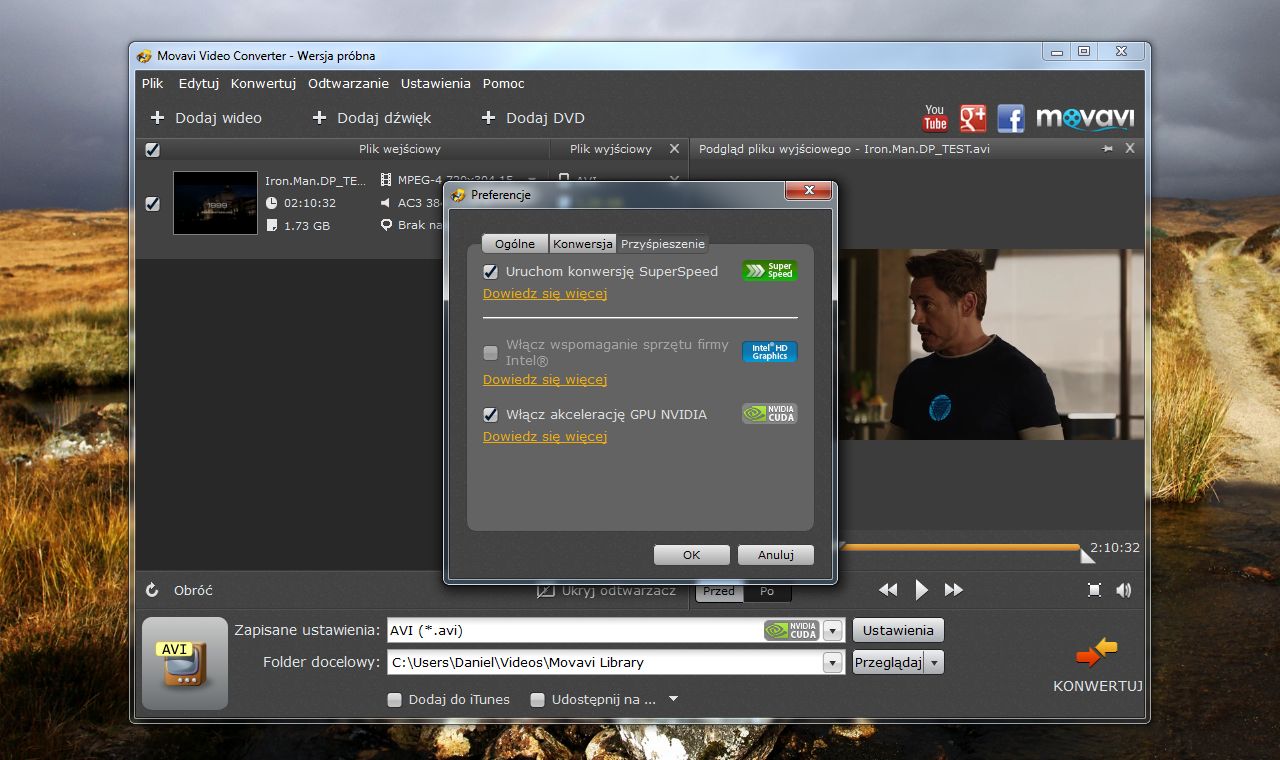The image size is (1280, 760).
Task: Open the Ustawienia menu
Action: (x=436, y=84)
